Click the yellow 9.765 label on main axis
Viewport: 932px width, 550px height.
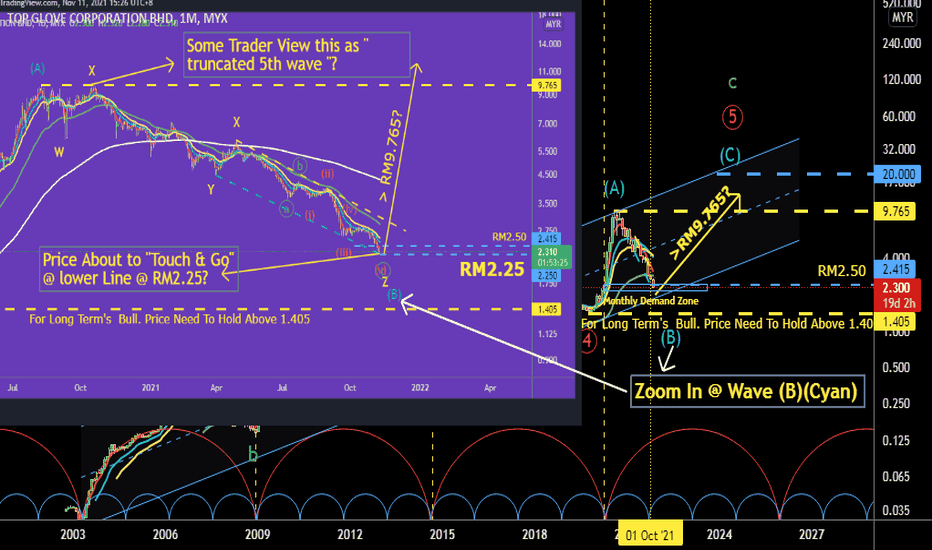[x=898, y=211]
